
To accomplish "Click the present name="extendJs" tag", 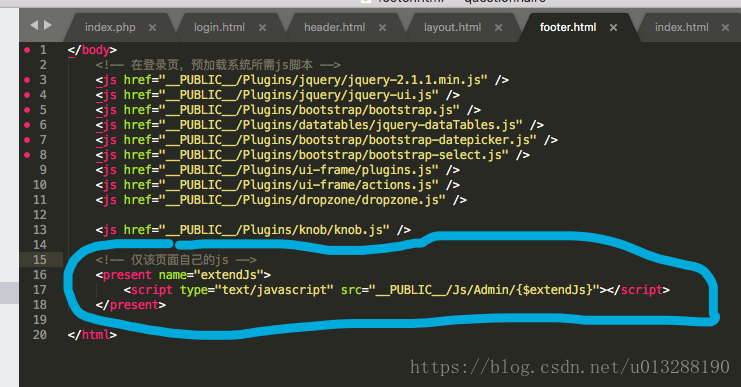I will [x=183, y=275].
